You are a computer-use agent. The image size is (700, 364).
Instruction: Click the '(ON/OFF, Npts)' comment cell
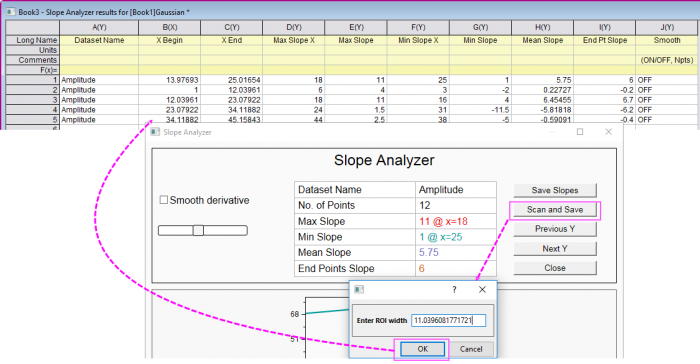coord(667,60)
